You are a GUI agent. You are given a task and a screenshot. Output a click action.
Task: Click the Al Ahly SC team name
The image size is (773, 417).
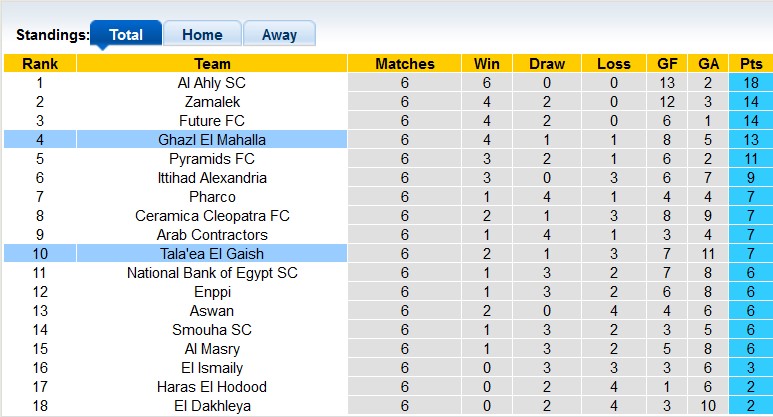pos(212,83)
